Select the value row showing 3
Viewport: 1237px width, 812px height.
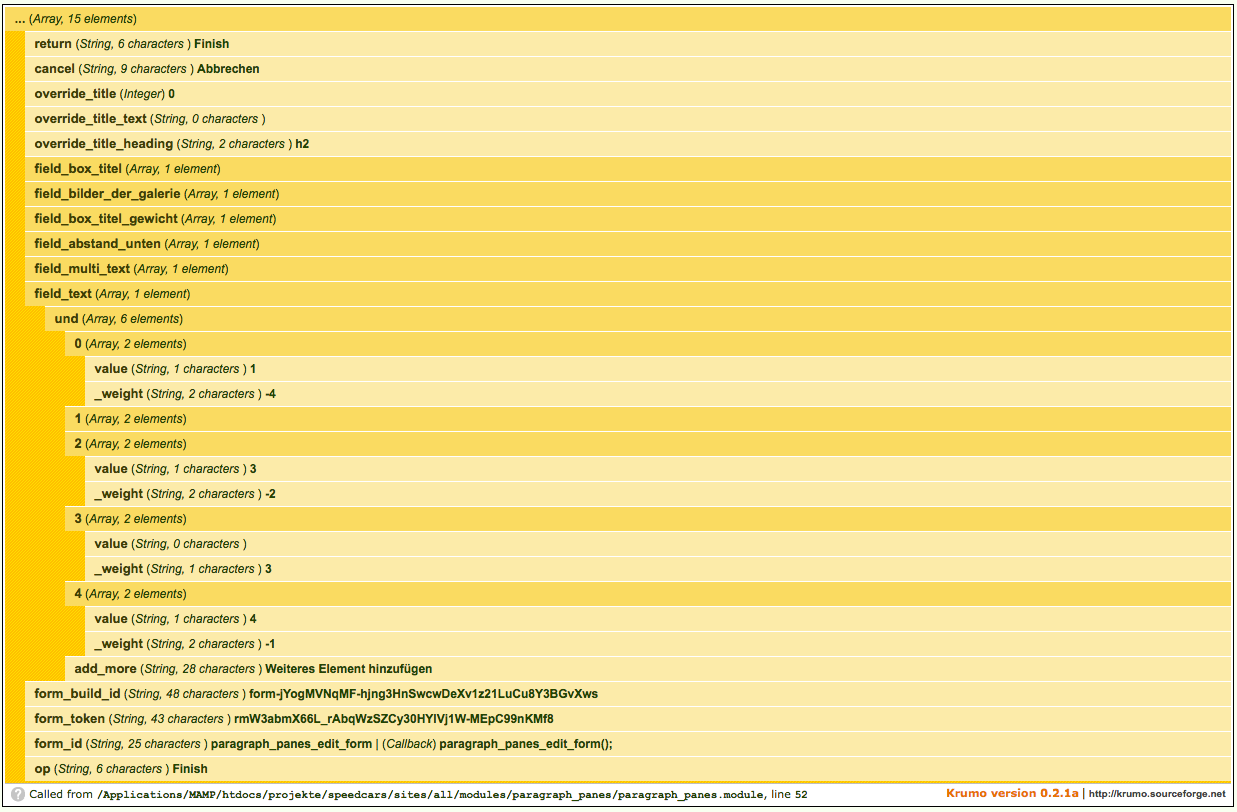pos(658,469)
